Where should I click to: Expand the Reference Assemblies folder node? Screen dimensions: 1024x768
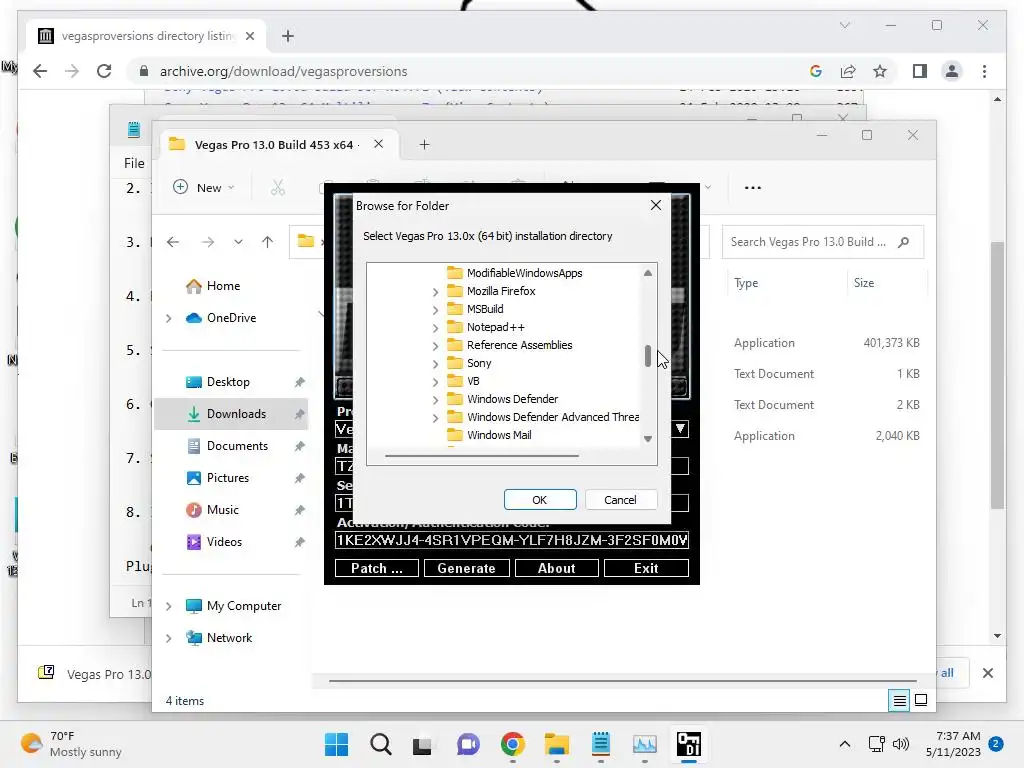436,345
